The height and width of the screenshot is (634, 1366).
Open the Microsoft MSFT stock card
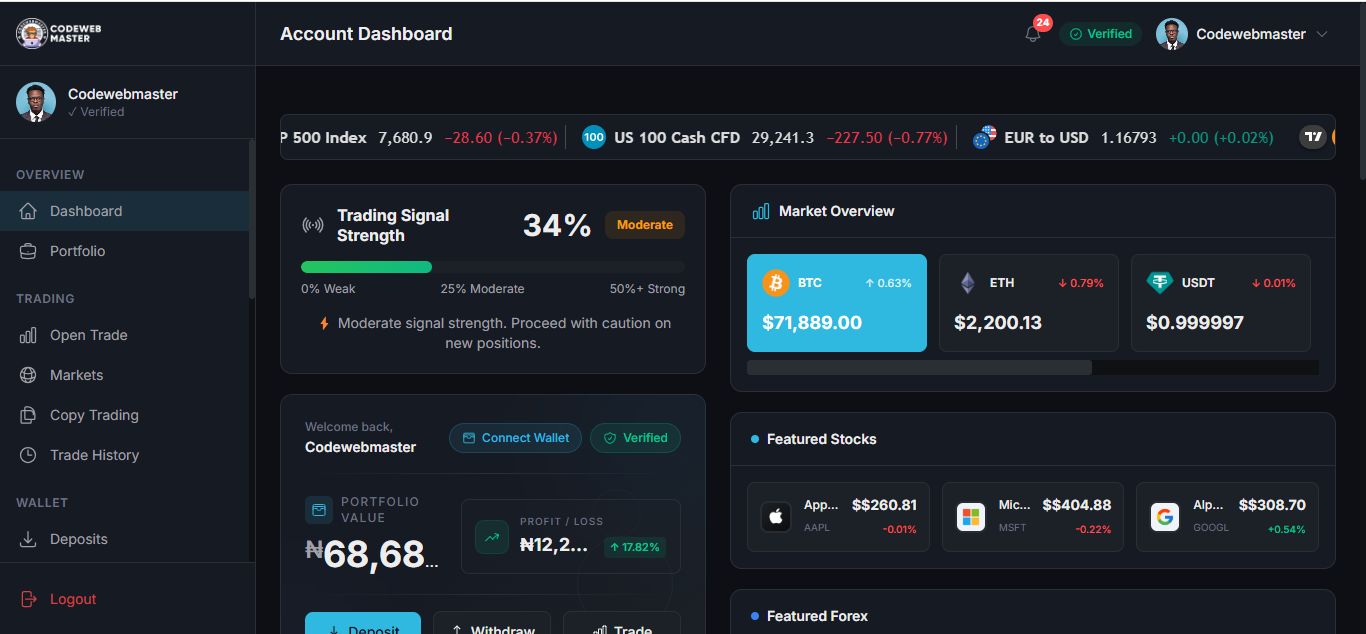pos(1033,517)
